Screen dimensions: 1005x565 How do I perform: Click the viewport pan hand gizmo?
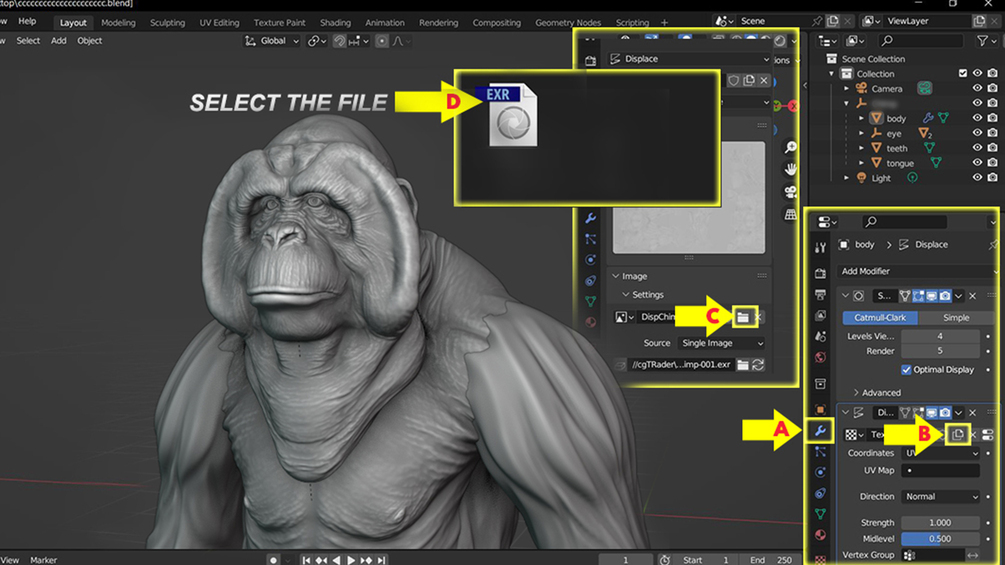pyautogui.click(x=791, y=169)
